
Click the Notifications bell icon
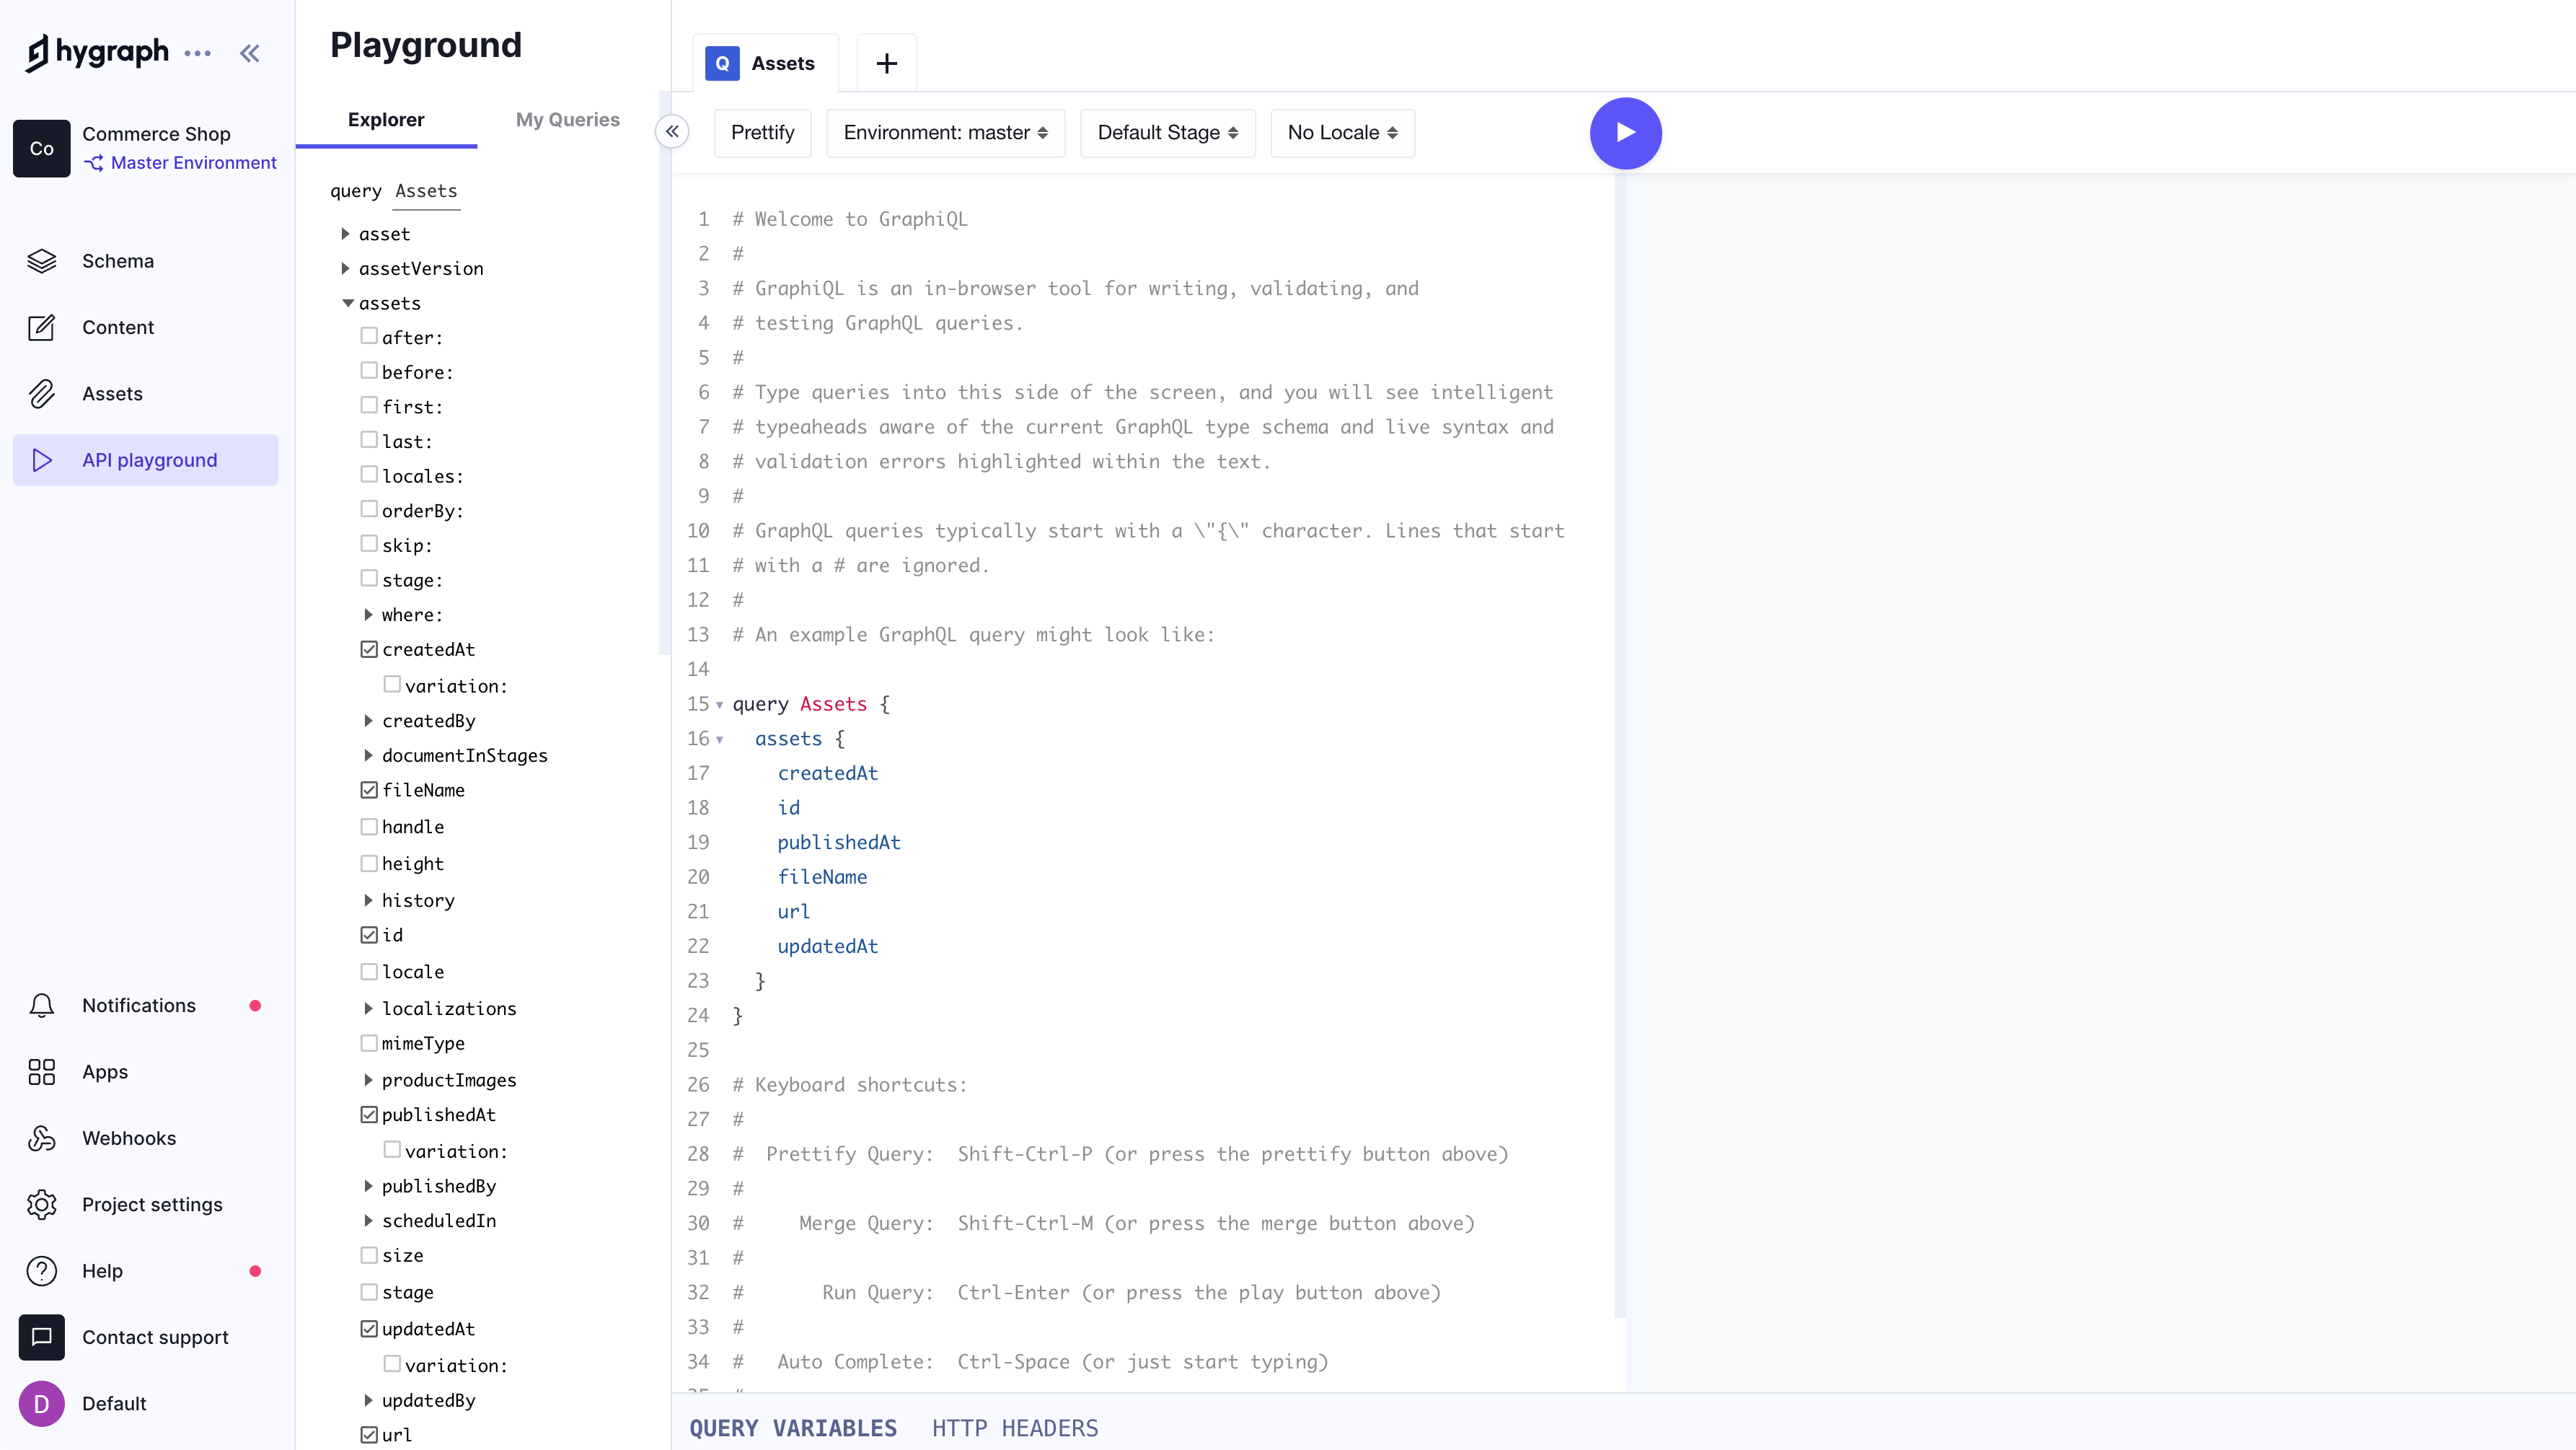coord(41,1005)
